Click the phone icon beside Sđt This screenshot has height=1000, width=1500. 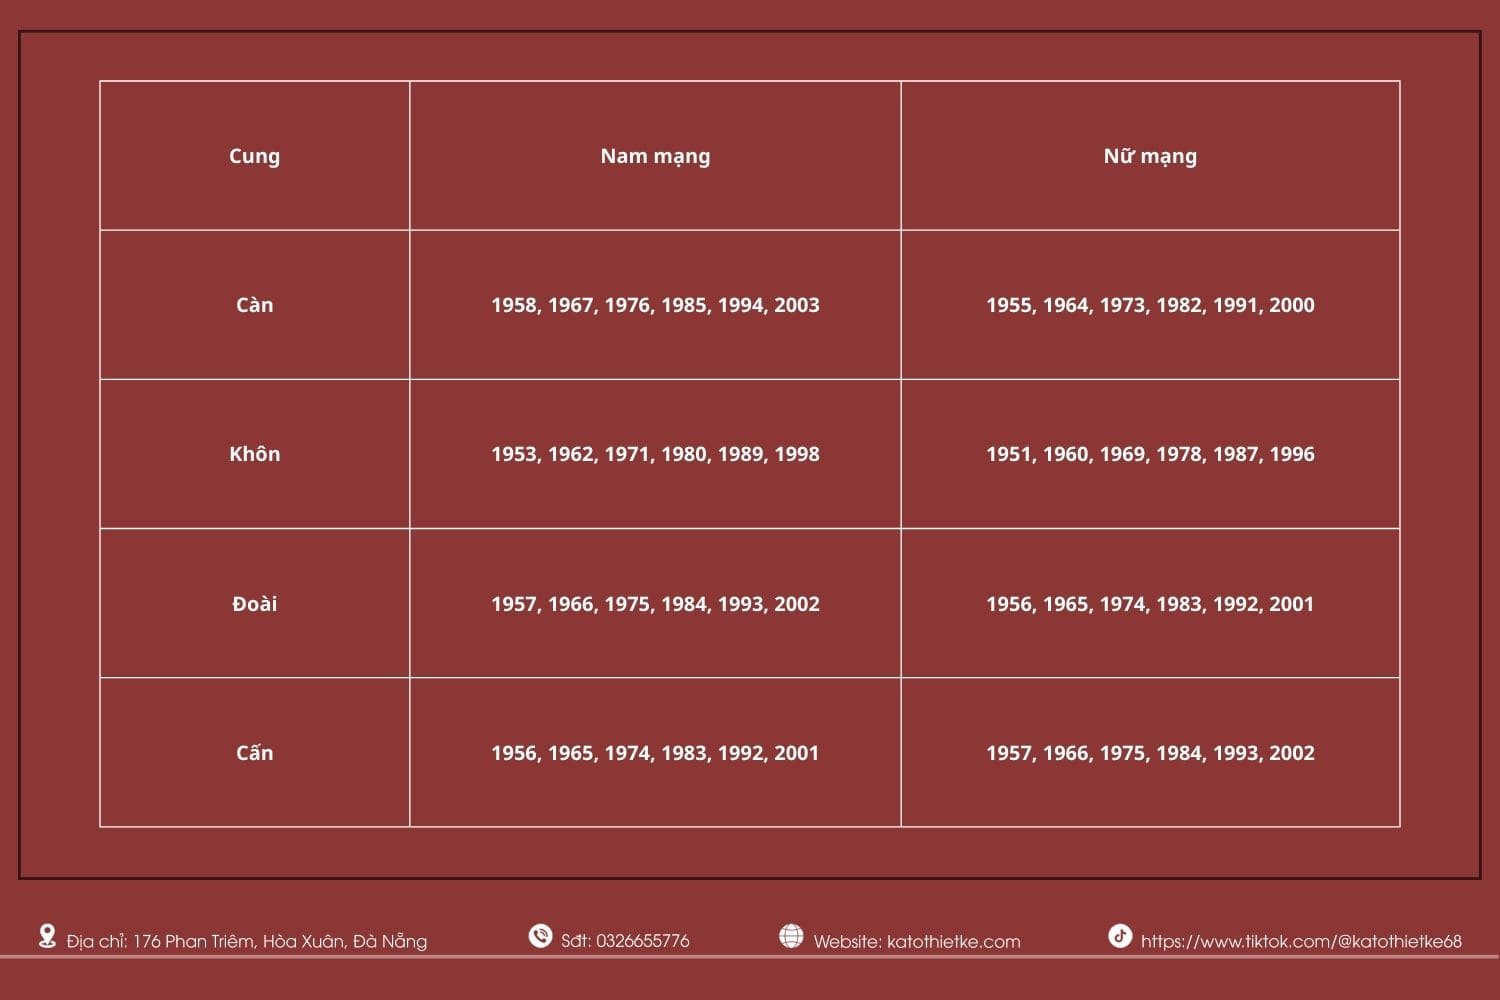coord(540,936)
